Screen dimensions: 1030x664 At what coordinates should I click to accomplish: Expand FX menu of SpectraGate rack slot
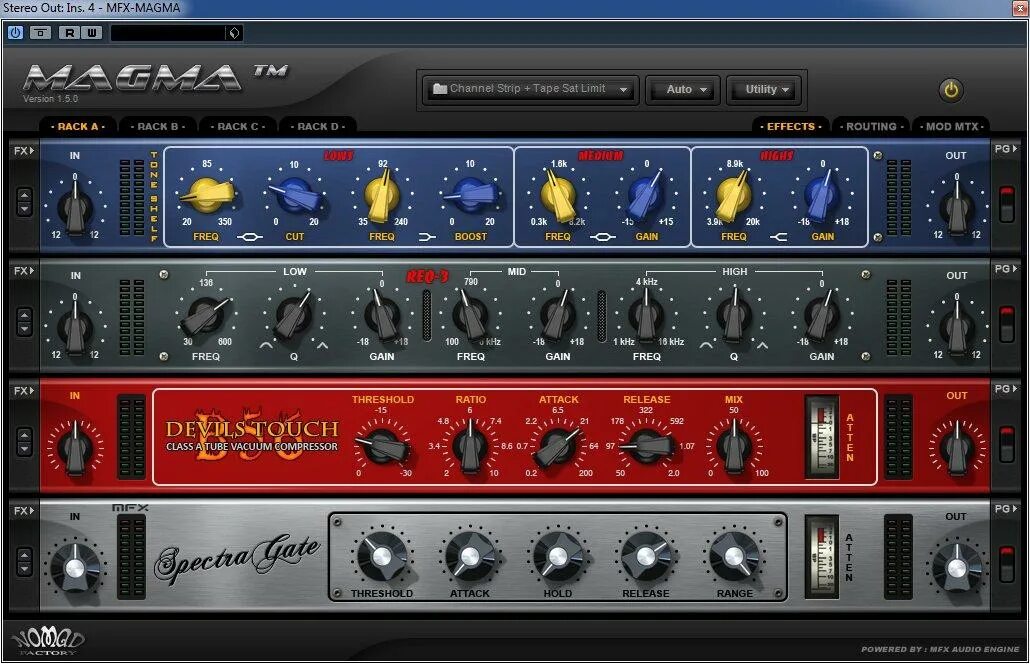(x=24, y=510)
